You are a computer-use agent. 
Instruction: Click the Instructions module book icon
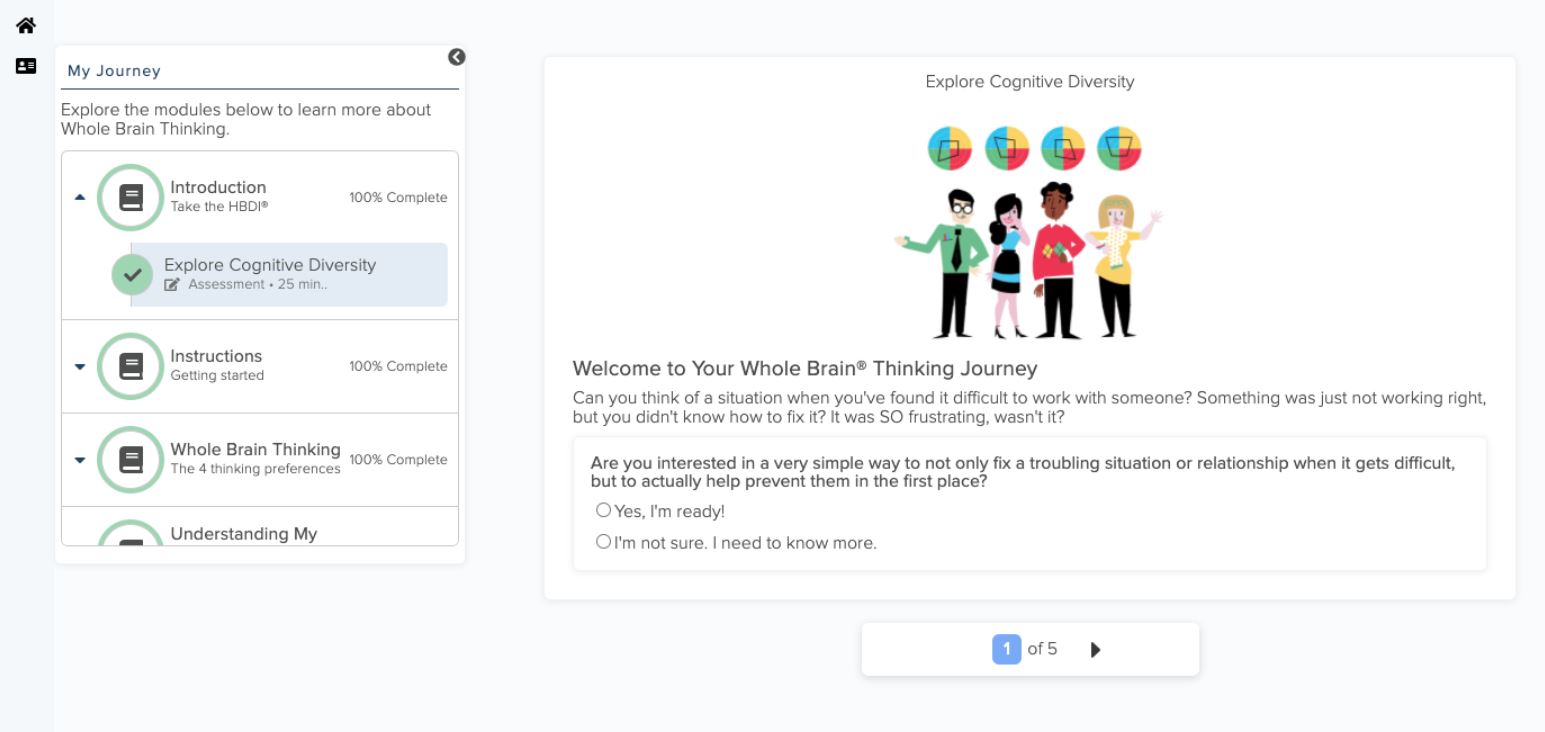131,366
